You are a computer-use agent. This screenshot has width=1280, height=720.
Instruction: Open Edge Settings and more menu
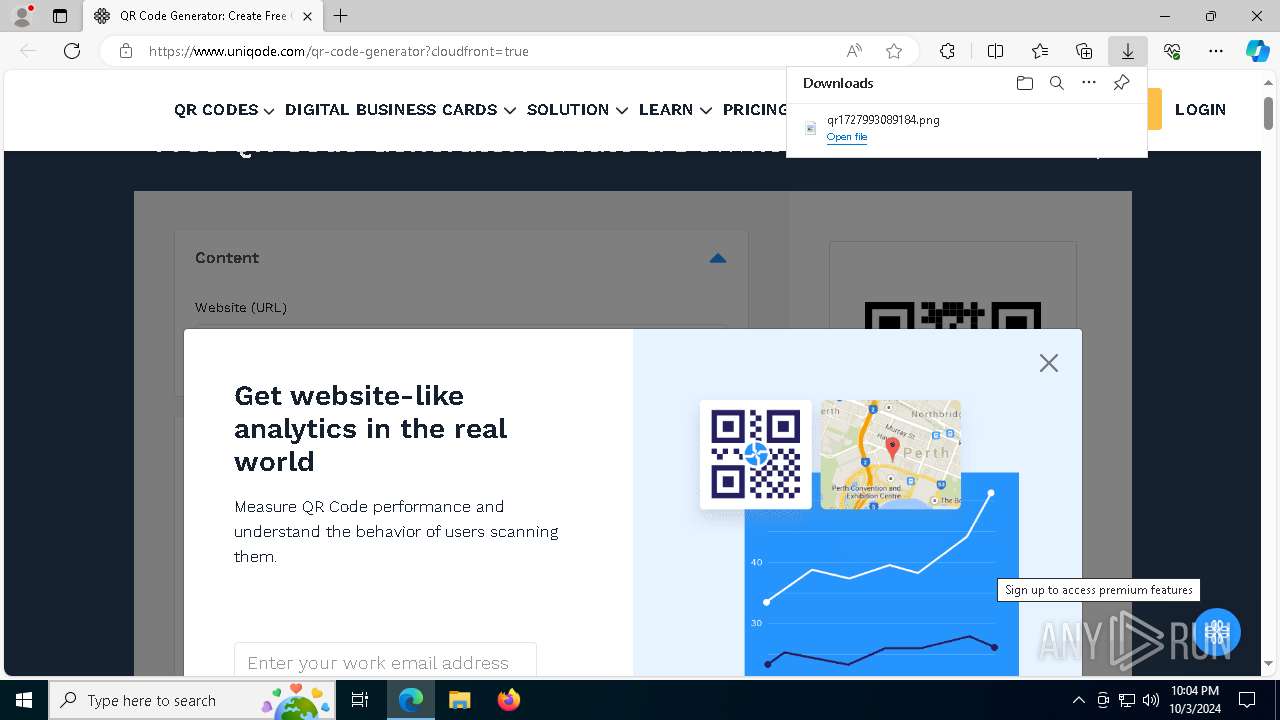click(x=1216, y=51)
